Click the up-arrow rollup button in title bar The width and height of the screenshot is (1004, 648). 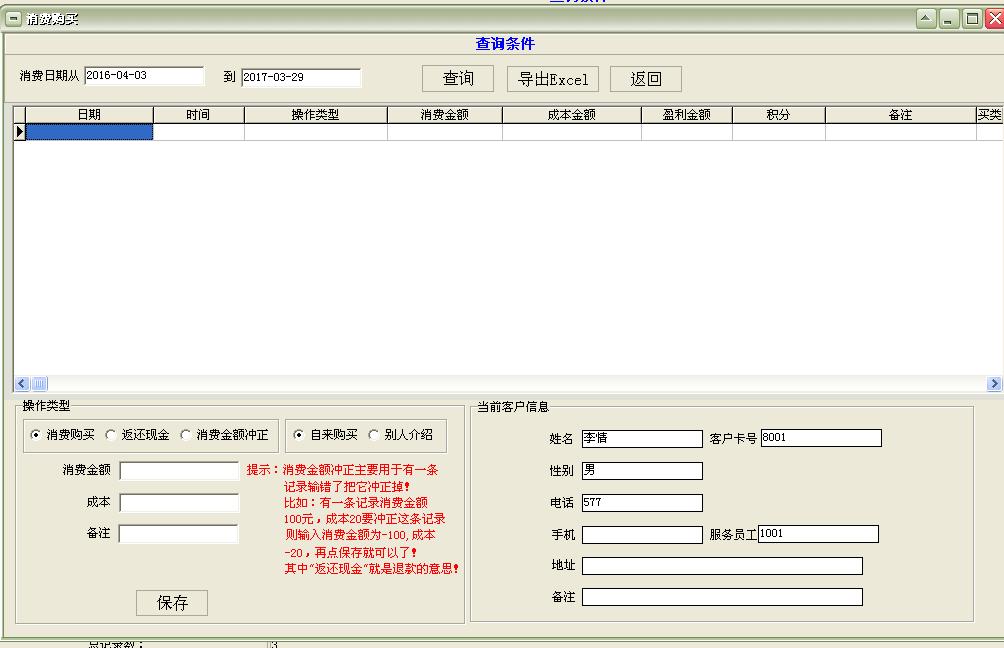[x=926, y=19]
